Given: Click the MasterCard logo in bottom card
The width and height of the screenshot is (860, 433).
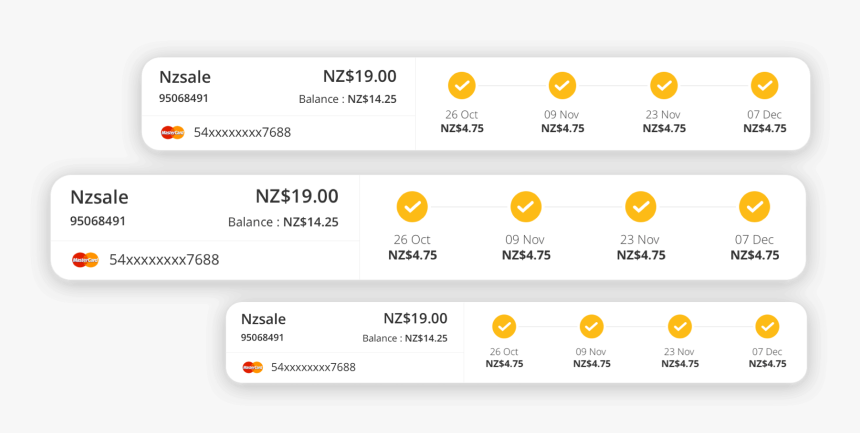Looking at the screenshot, I should [253, 367].
